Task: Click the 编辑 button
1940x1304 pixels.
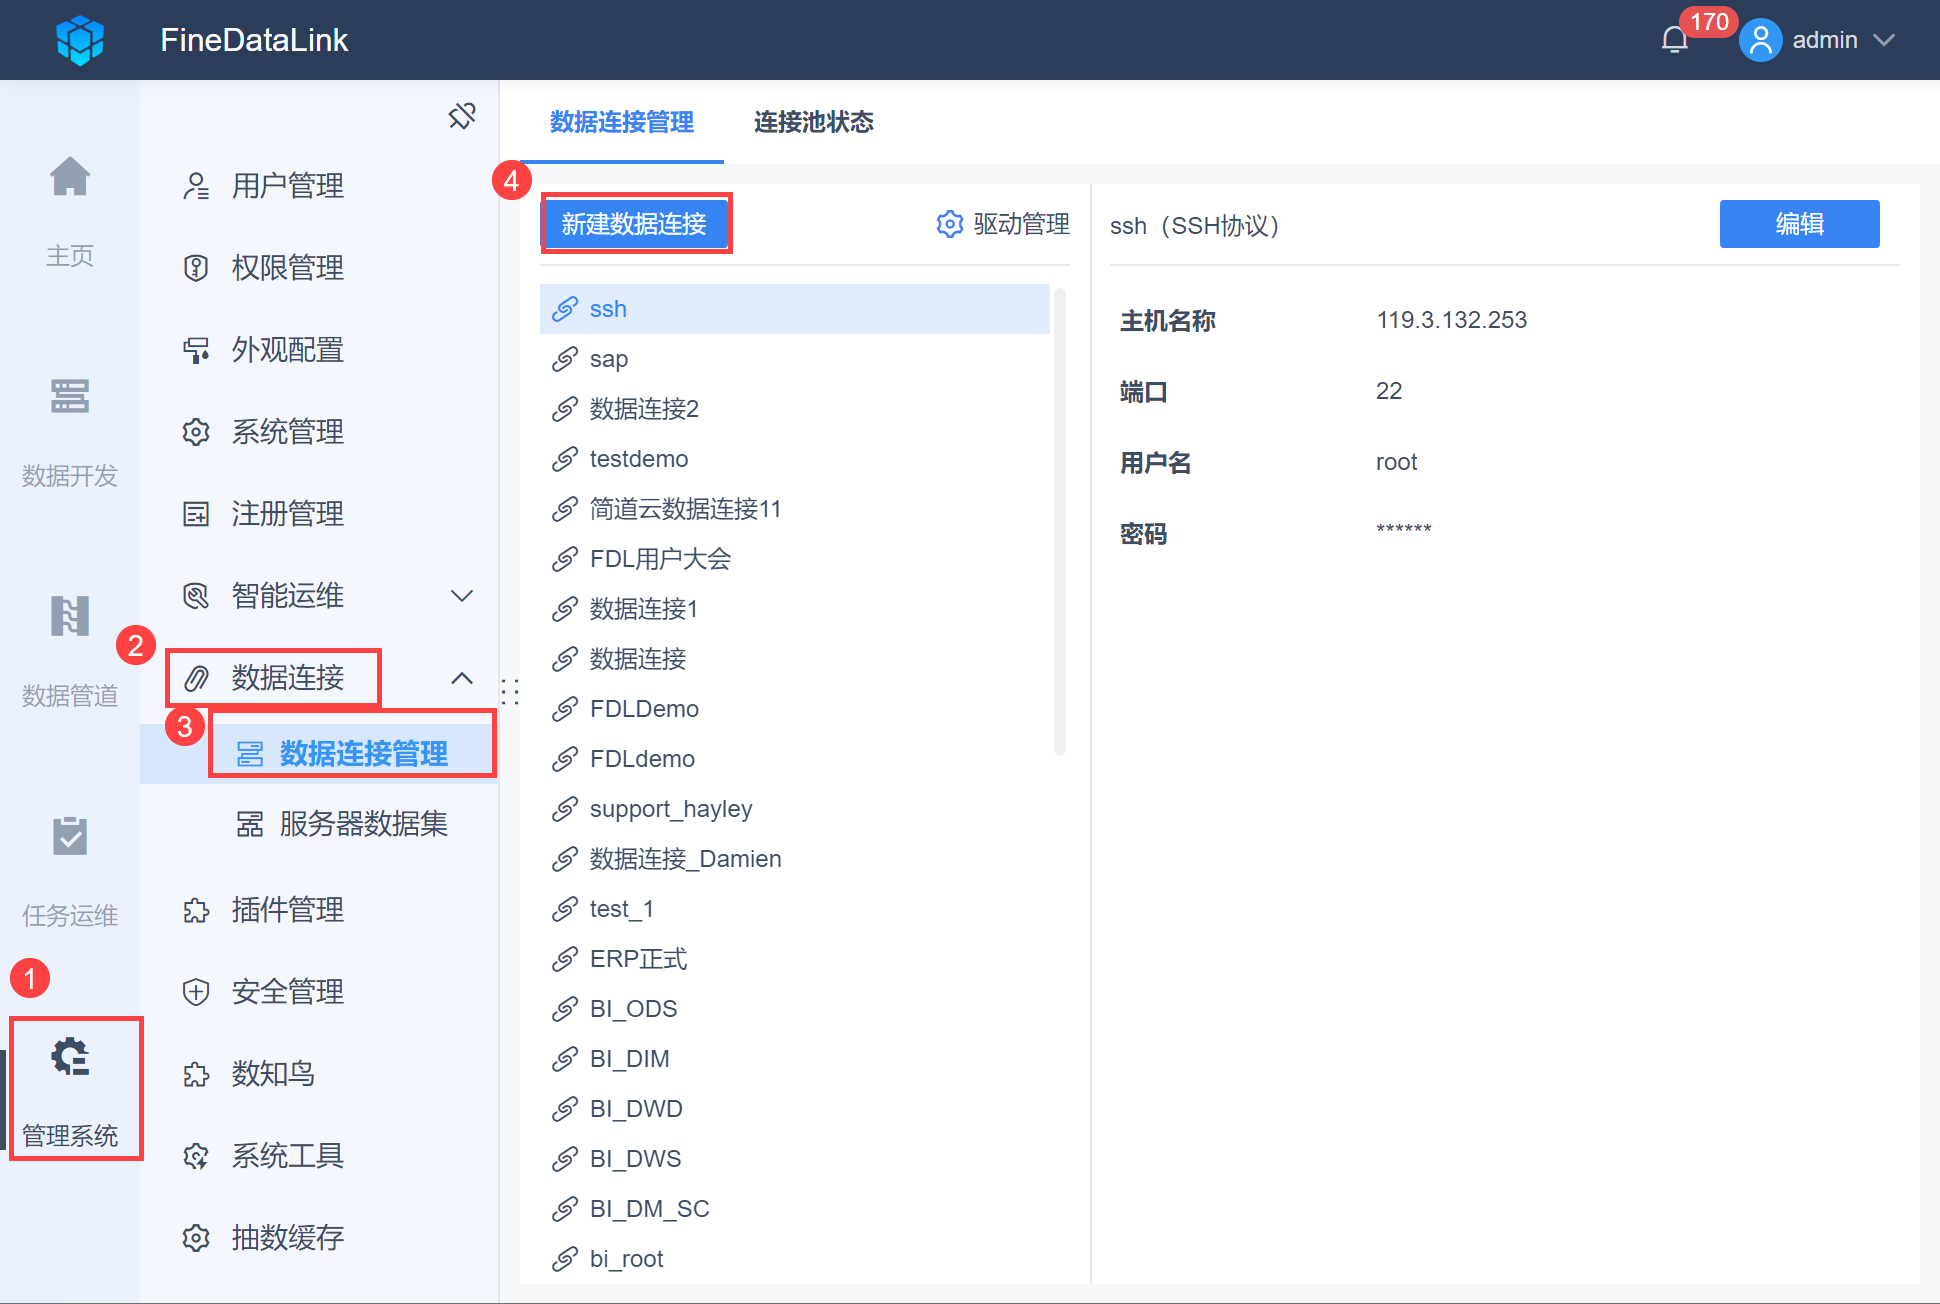Action: pos(1799,224)
